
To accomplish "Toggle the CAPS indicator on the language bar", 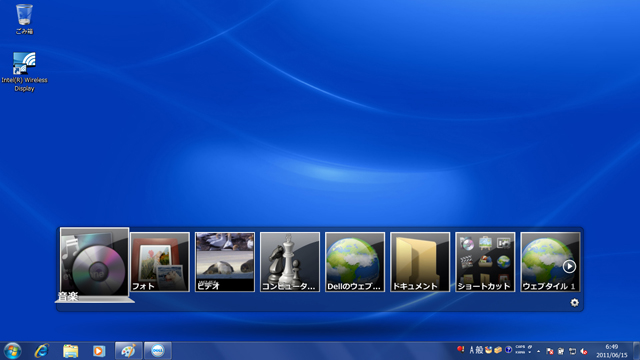I will click(x=520, y=347).
